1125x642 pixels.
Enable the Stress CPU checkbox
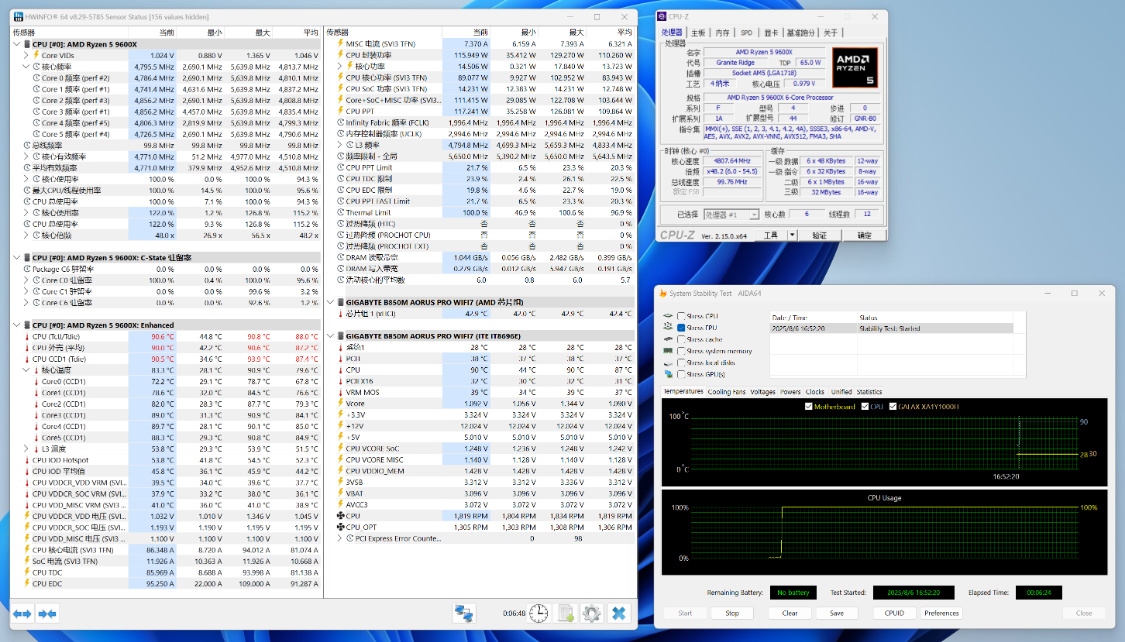682,317
